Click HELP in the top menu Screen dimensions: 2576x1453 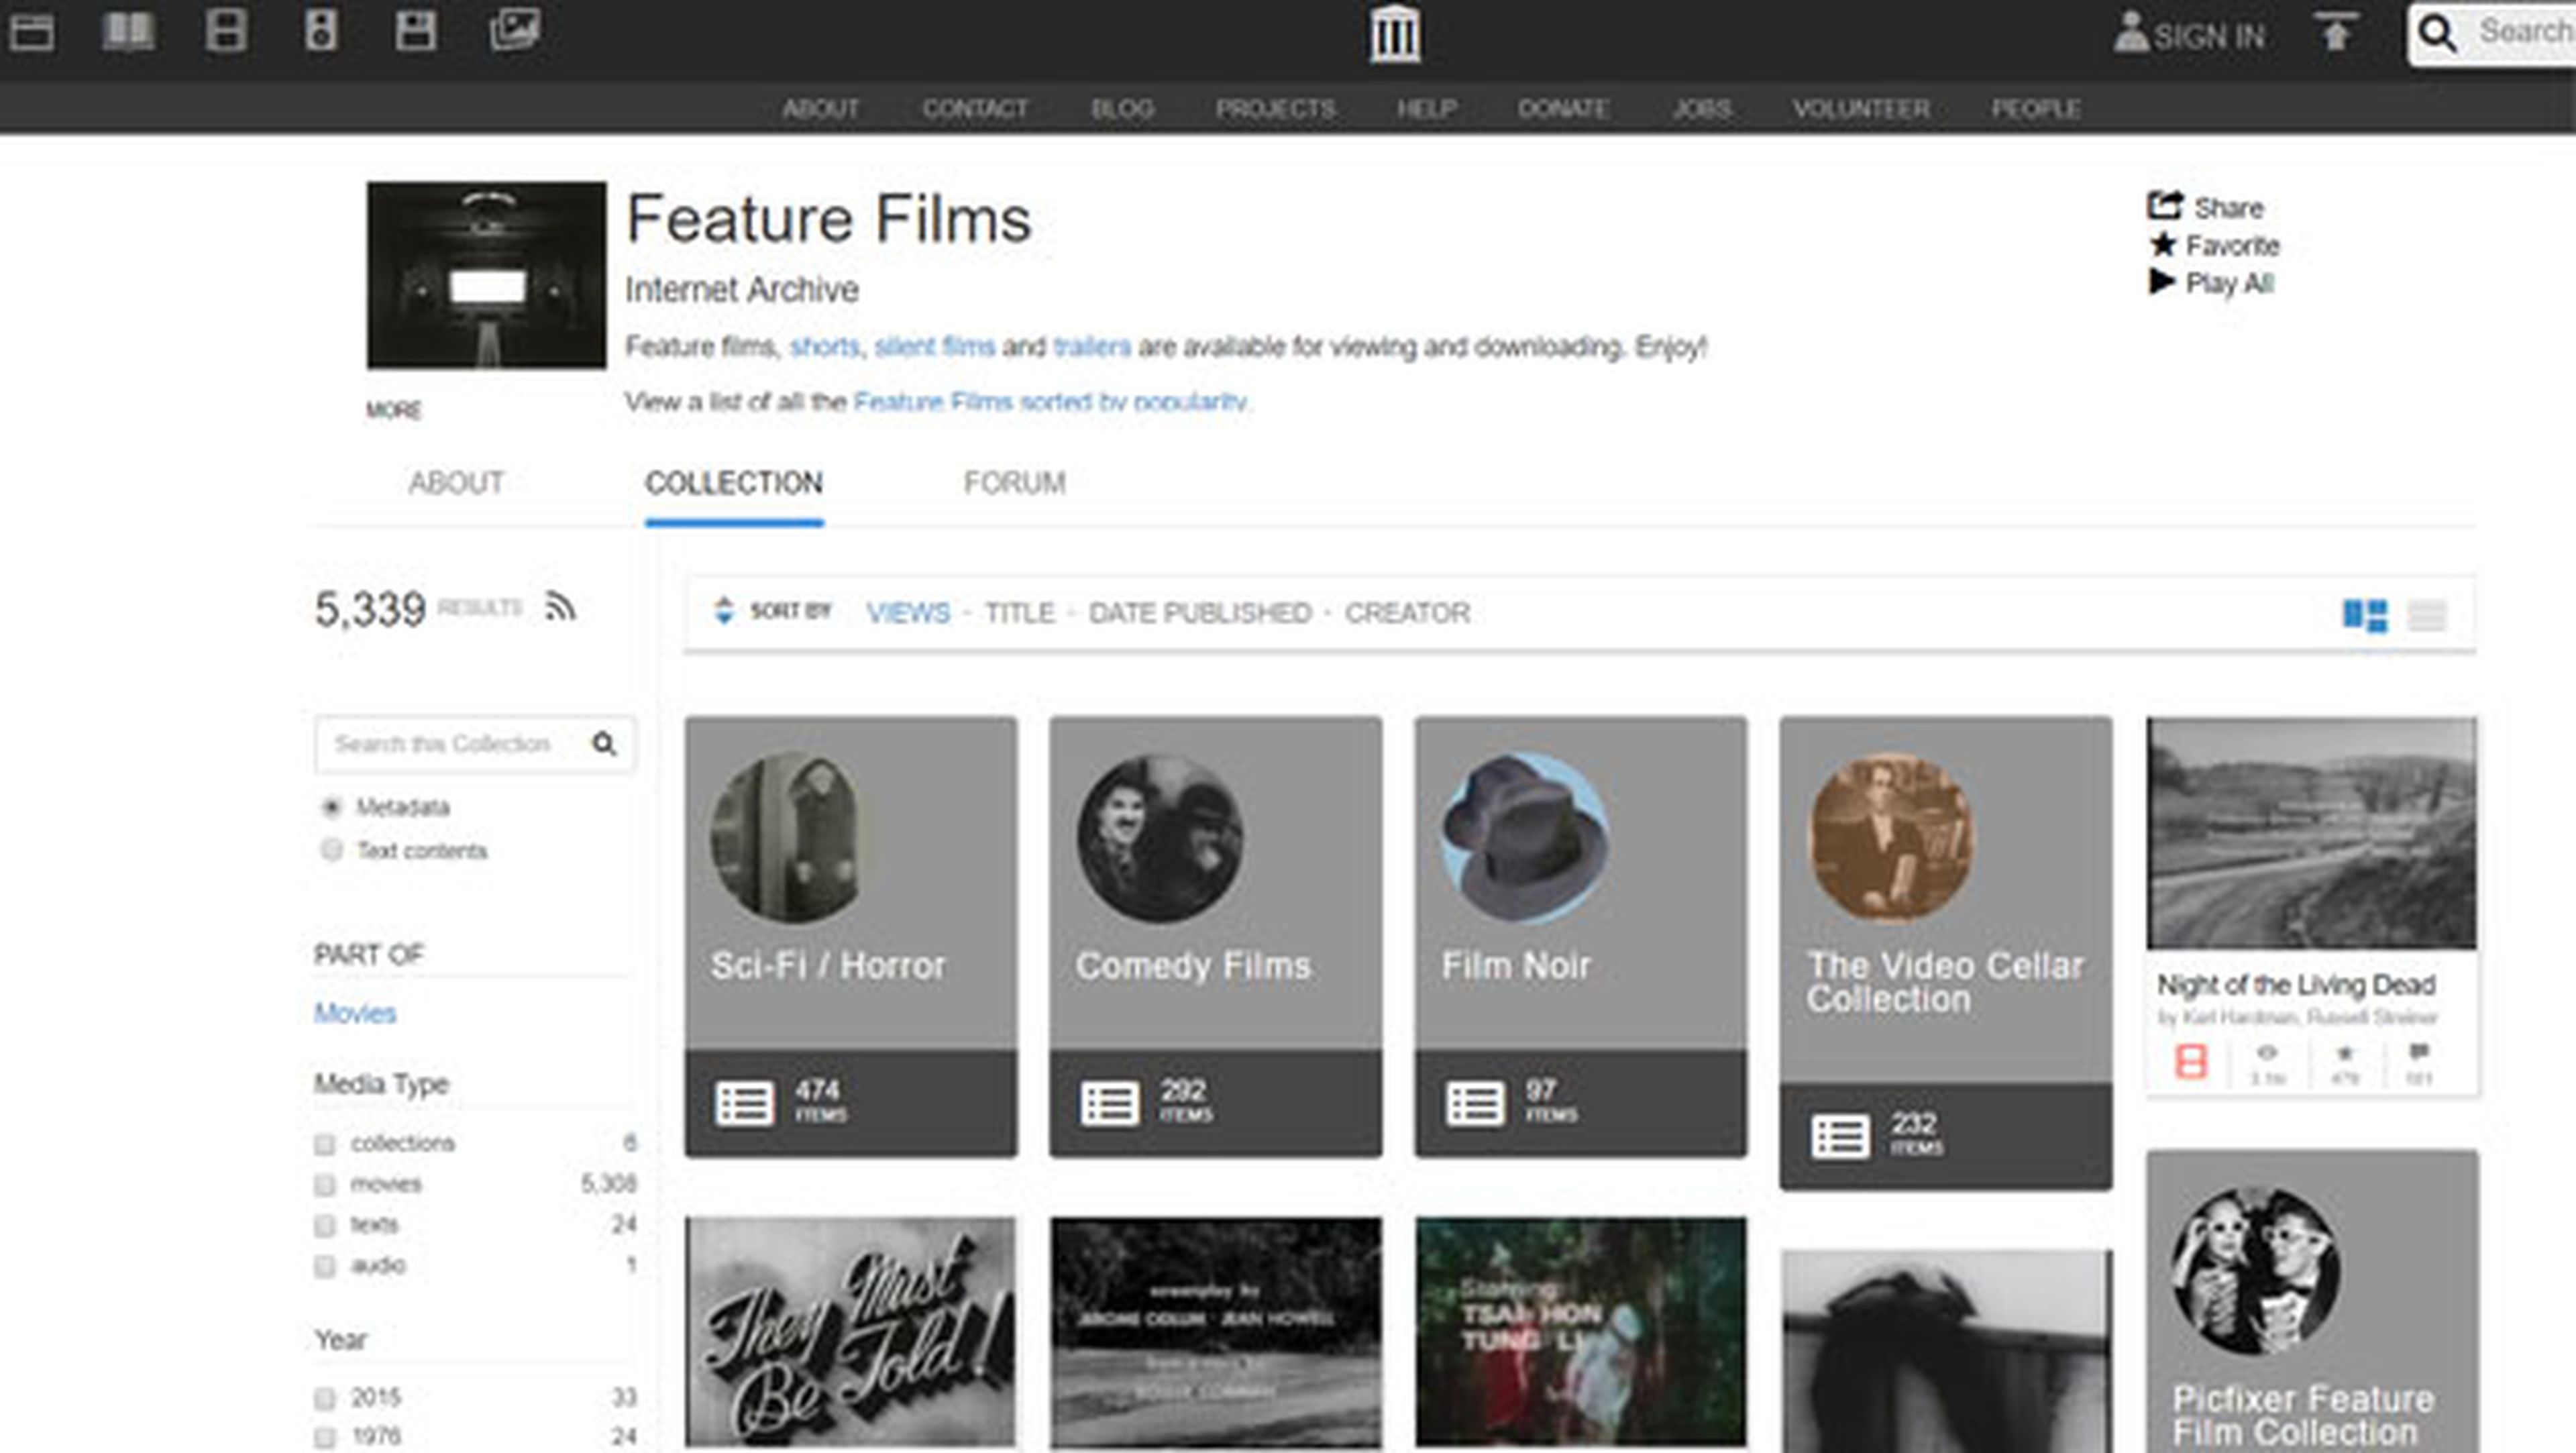tap(1427, 108)
